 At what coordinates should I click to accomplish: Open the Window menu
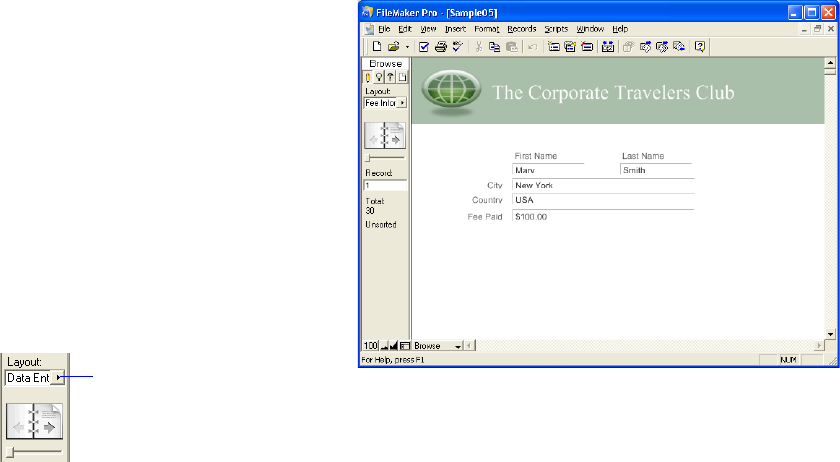click(x=590, y=29)
